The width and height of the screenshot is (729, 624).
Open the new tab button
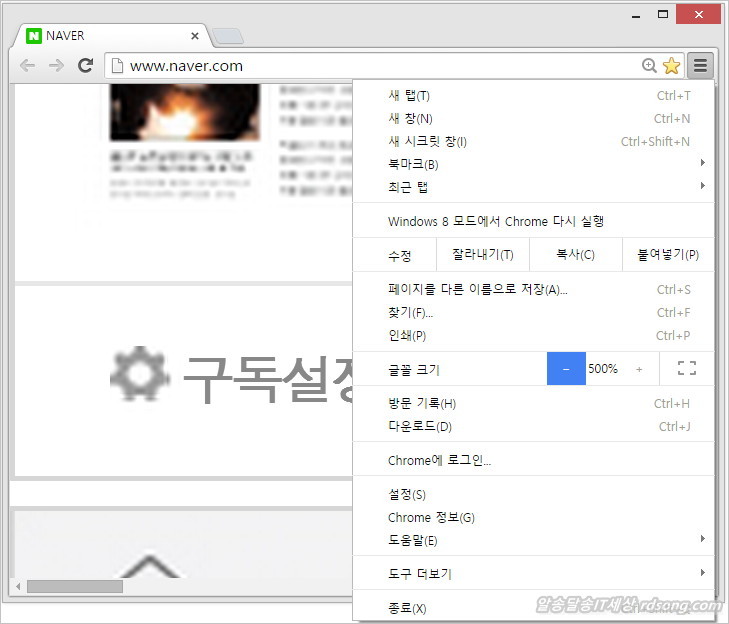(x=227, y=37)
